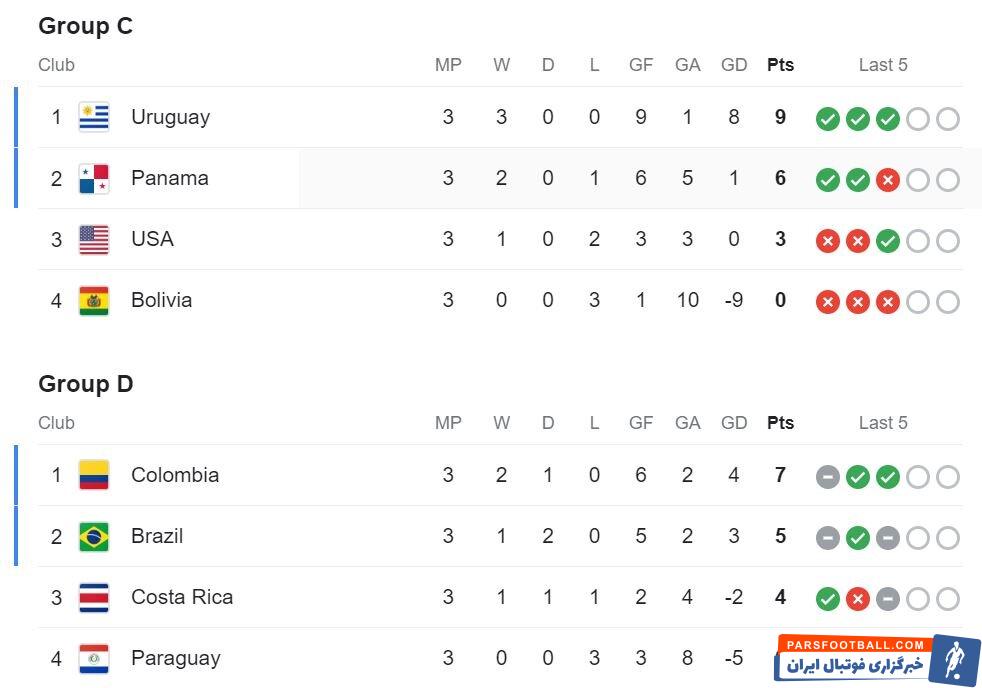Click the Costa Rica flag icon
The height and width of the screenshot is (688, 982).
94,598
